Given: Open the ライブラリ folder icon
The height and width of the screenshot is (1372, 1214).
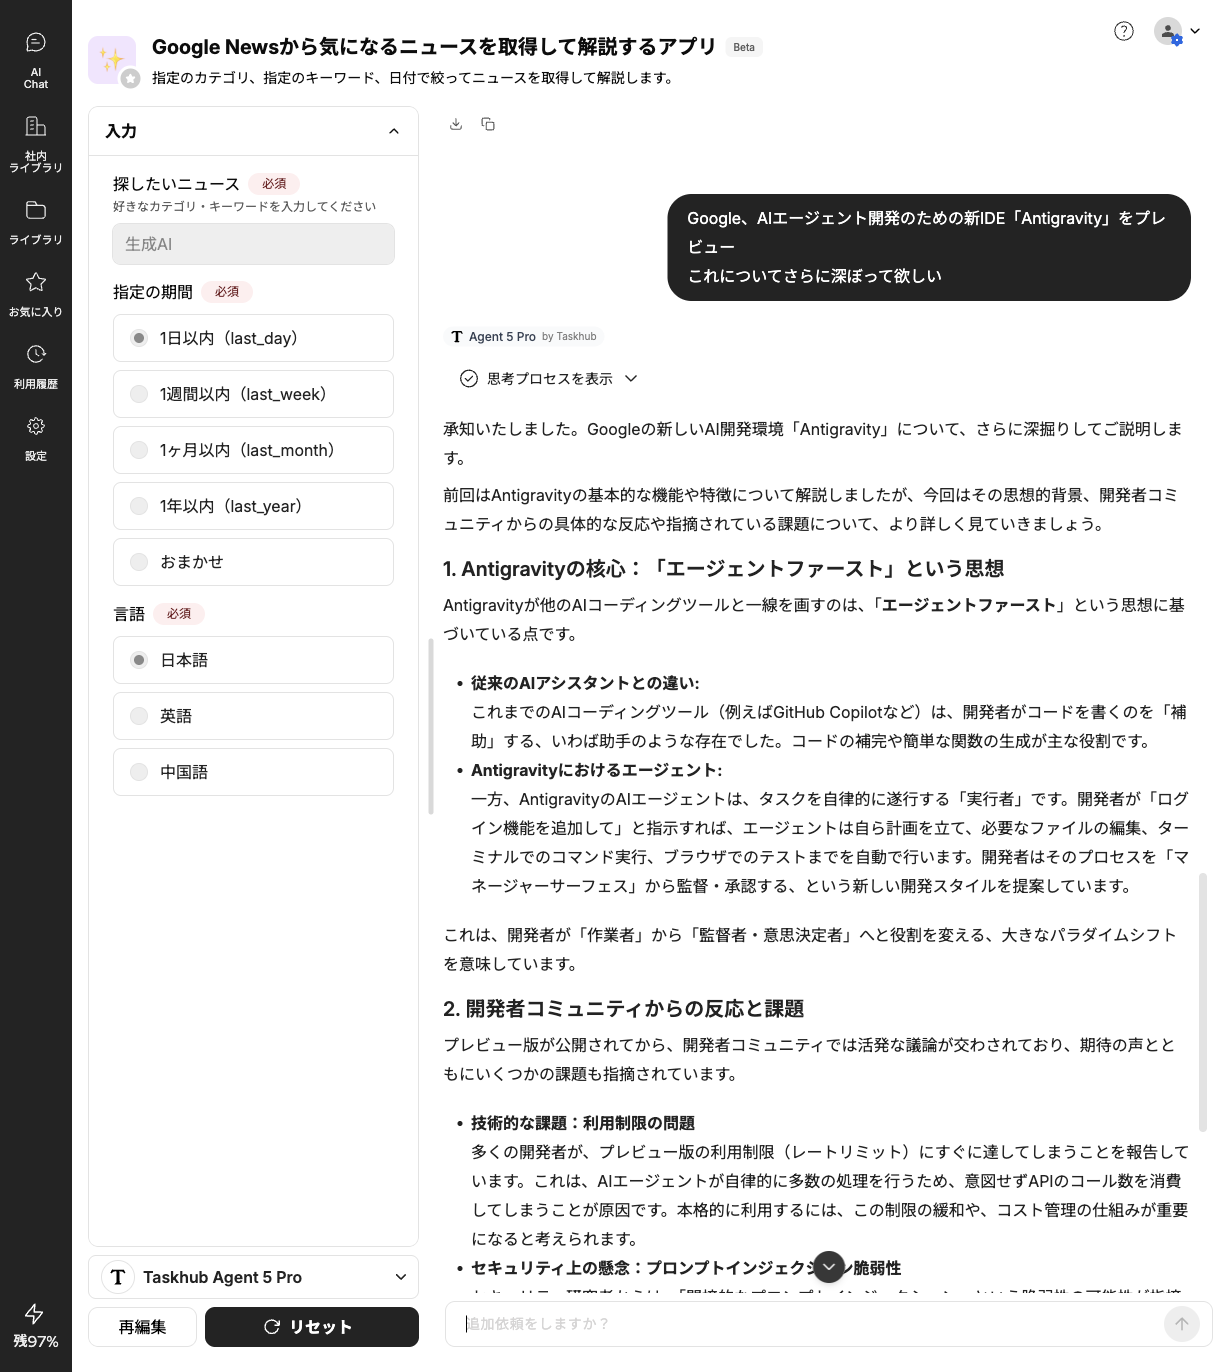Looking at the screenshot, I should coord(36,221).
